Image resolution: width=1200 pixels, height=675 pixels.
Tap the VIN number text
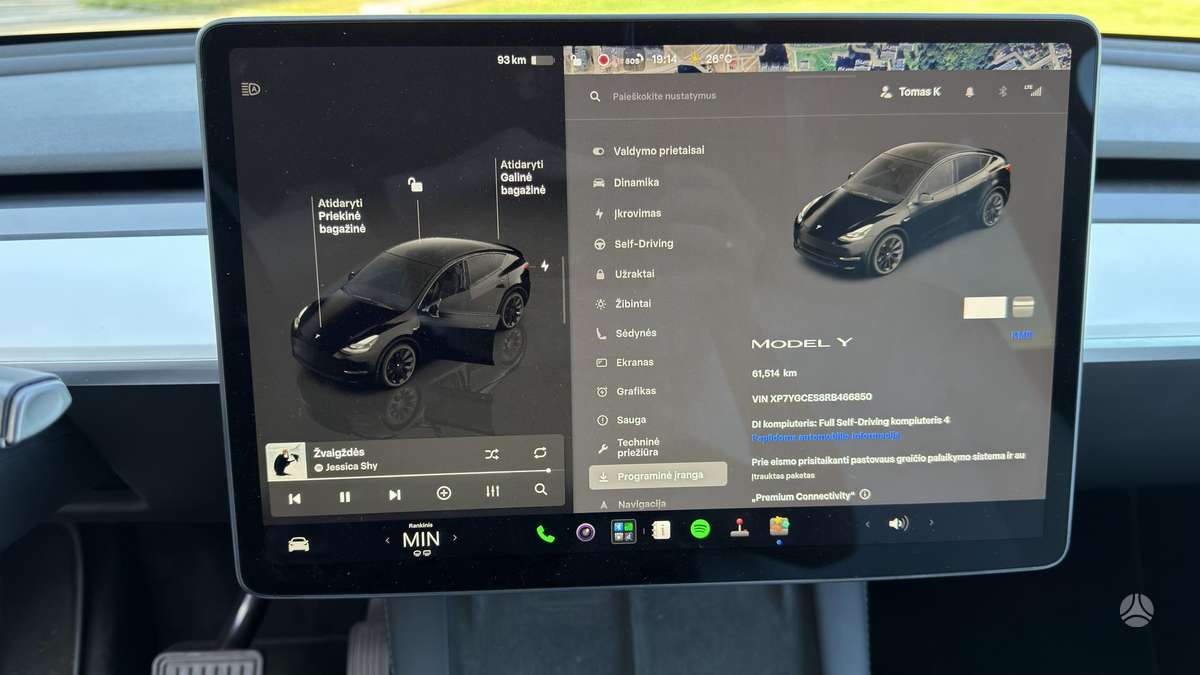(x=812, y=397)
